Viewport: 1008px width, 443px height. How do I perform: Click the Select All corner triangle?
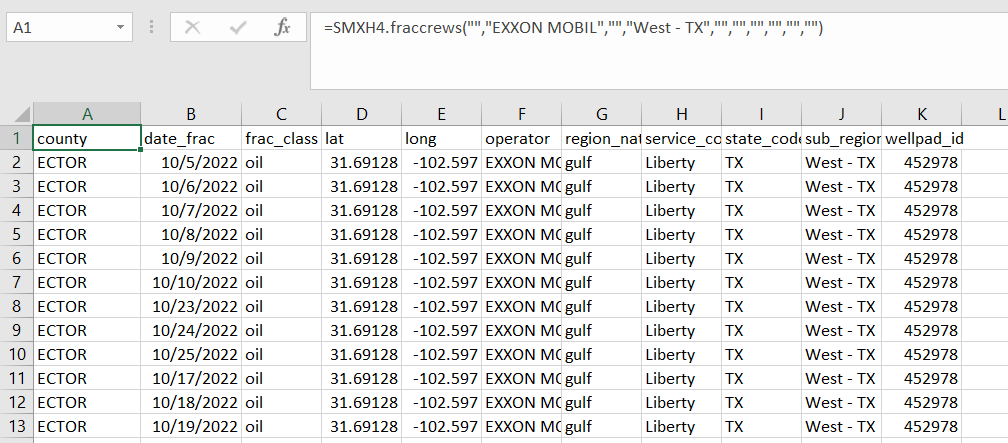(x=22, y=114)
